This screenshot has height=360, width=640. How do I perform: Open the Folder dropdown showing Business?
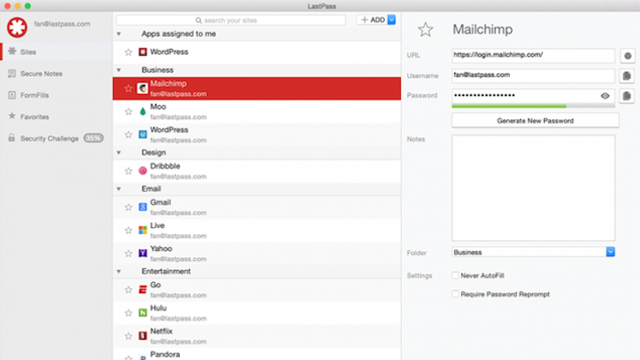click(x=533, y=252)
